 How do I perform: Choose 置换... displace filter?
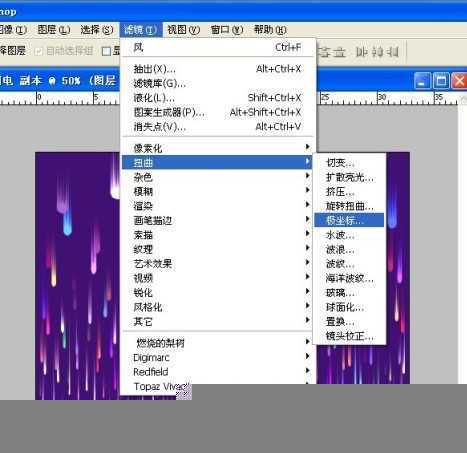tap(349, 322)
